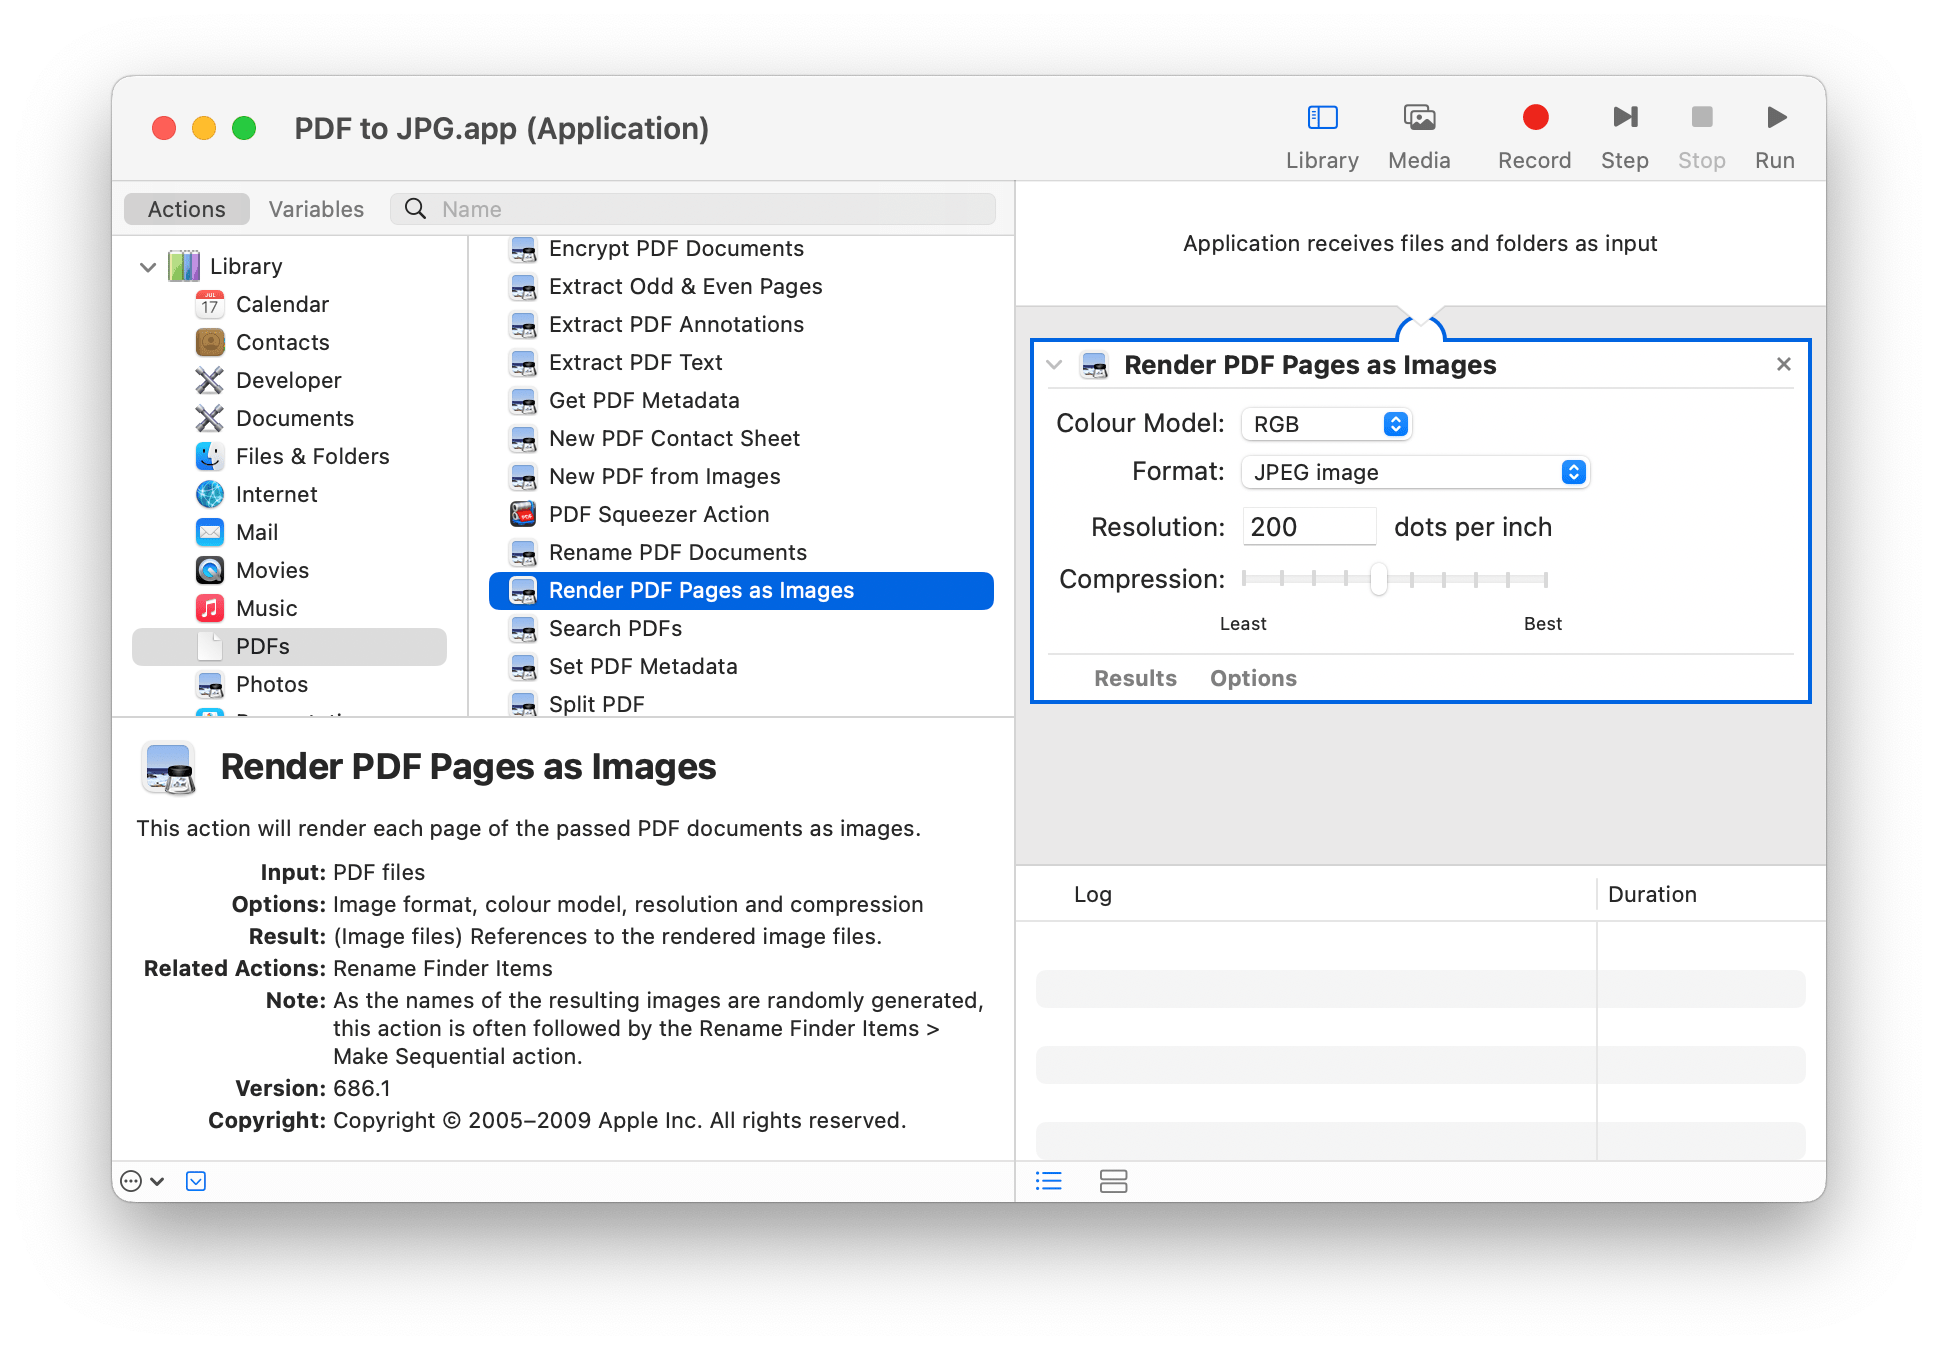Open the Media browser from the toolbar
The image size is (1938, 1350).
coord(1420,118)
